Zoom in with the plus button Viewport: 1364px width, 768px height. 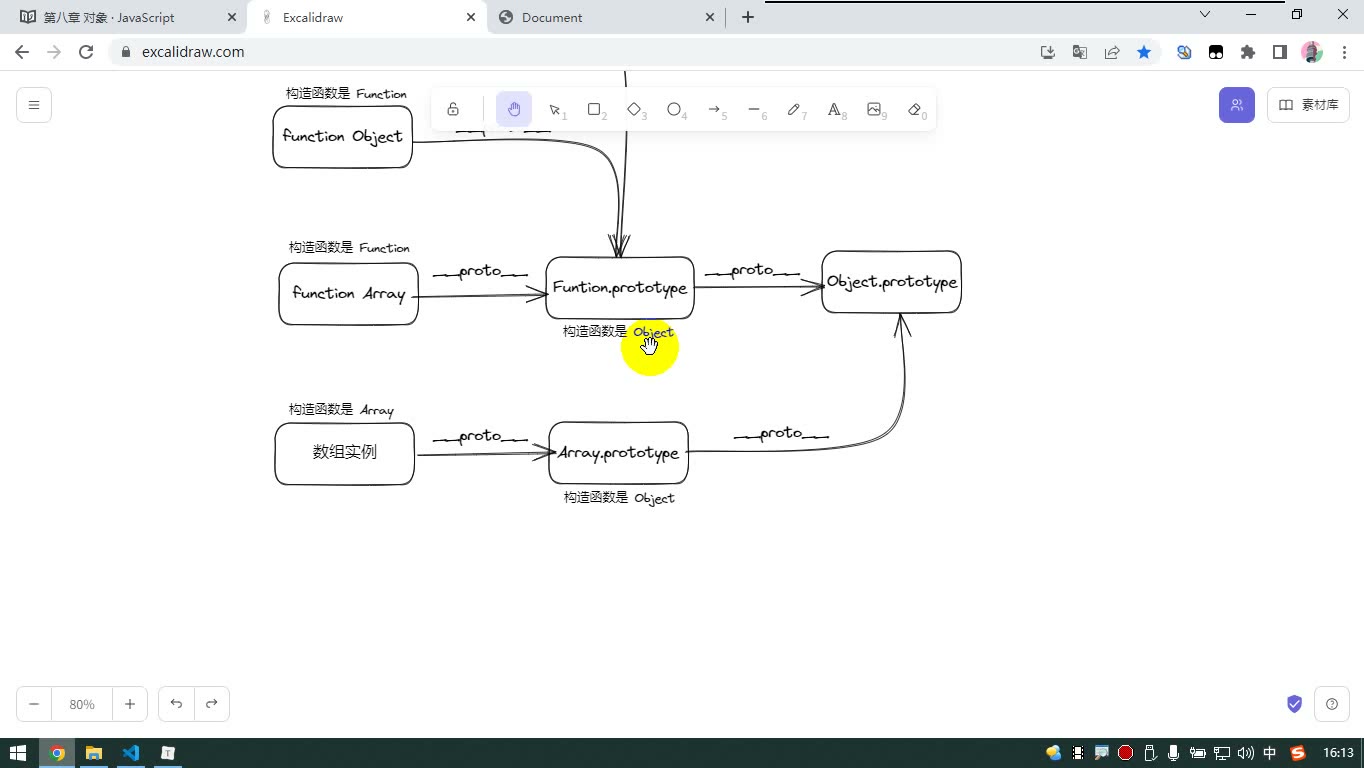[130, 704]
